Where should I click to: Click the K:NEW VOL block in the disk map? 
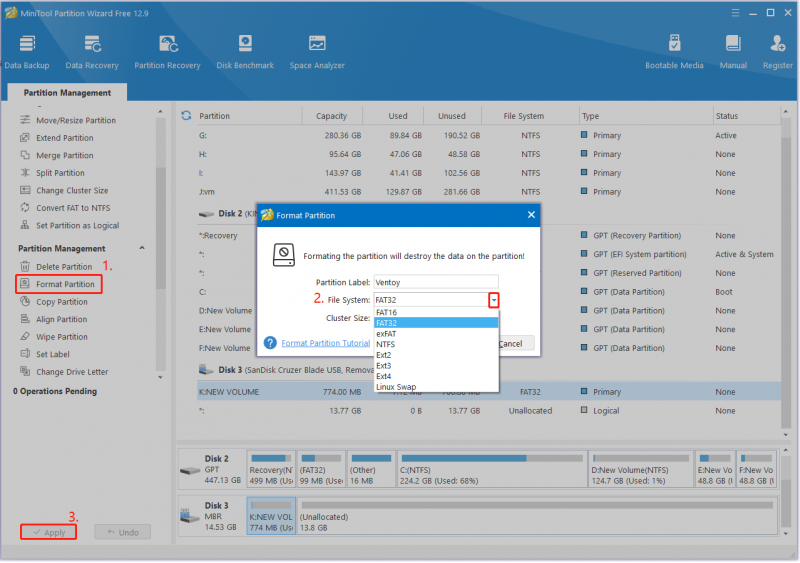pos(271,516)
